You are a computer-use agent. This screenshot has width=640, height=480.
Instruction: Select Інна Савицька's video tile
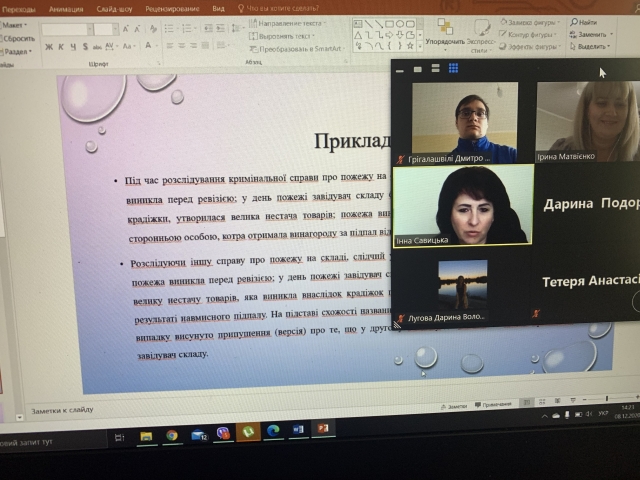tap(462, 206)
